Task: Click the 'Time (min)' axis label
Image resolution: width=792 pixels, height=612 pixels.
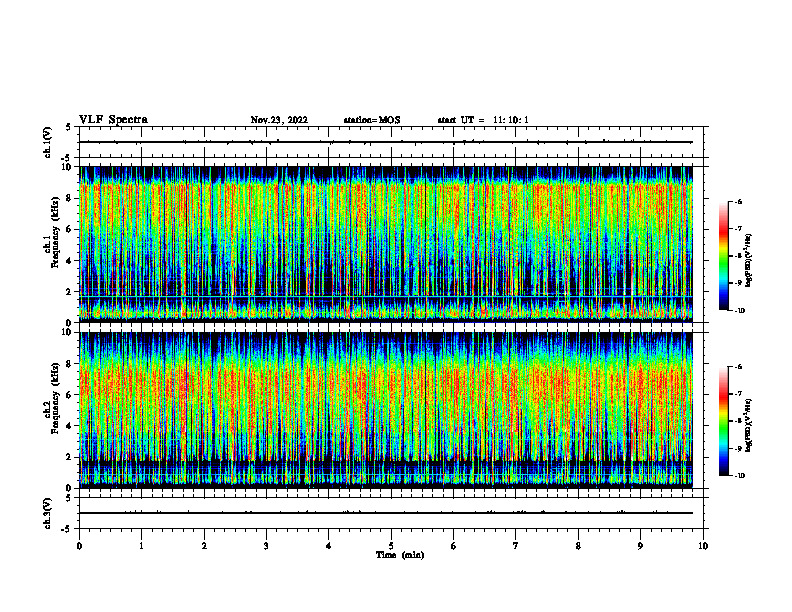Action: click(x=400, y=555)
